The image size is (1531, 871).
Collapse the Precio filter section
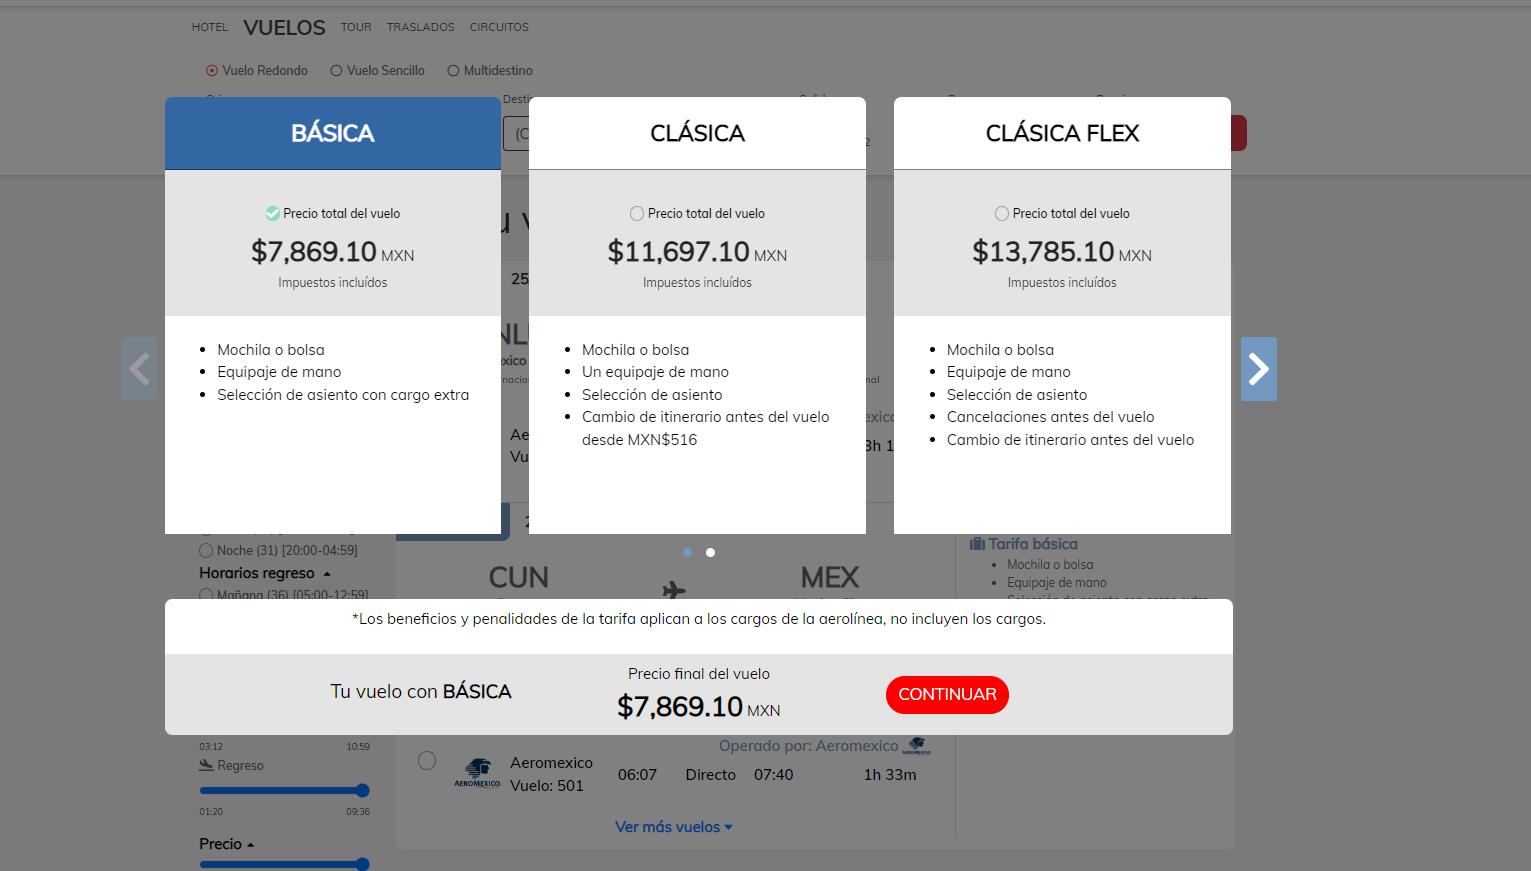point(250,845)
